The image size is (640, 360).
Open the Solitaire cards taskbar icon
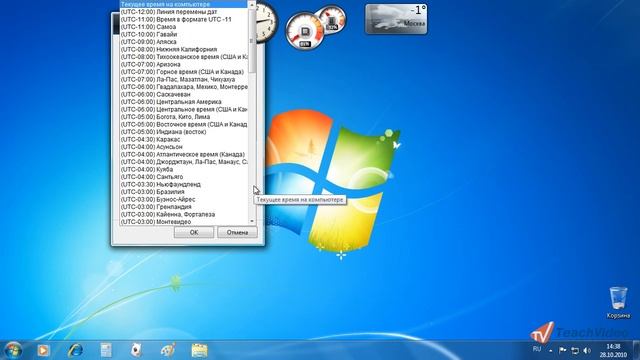click(136, 350)
